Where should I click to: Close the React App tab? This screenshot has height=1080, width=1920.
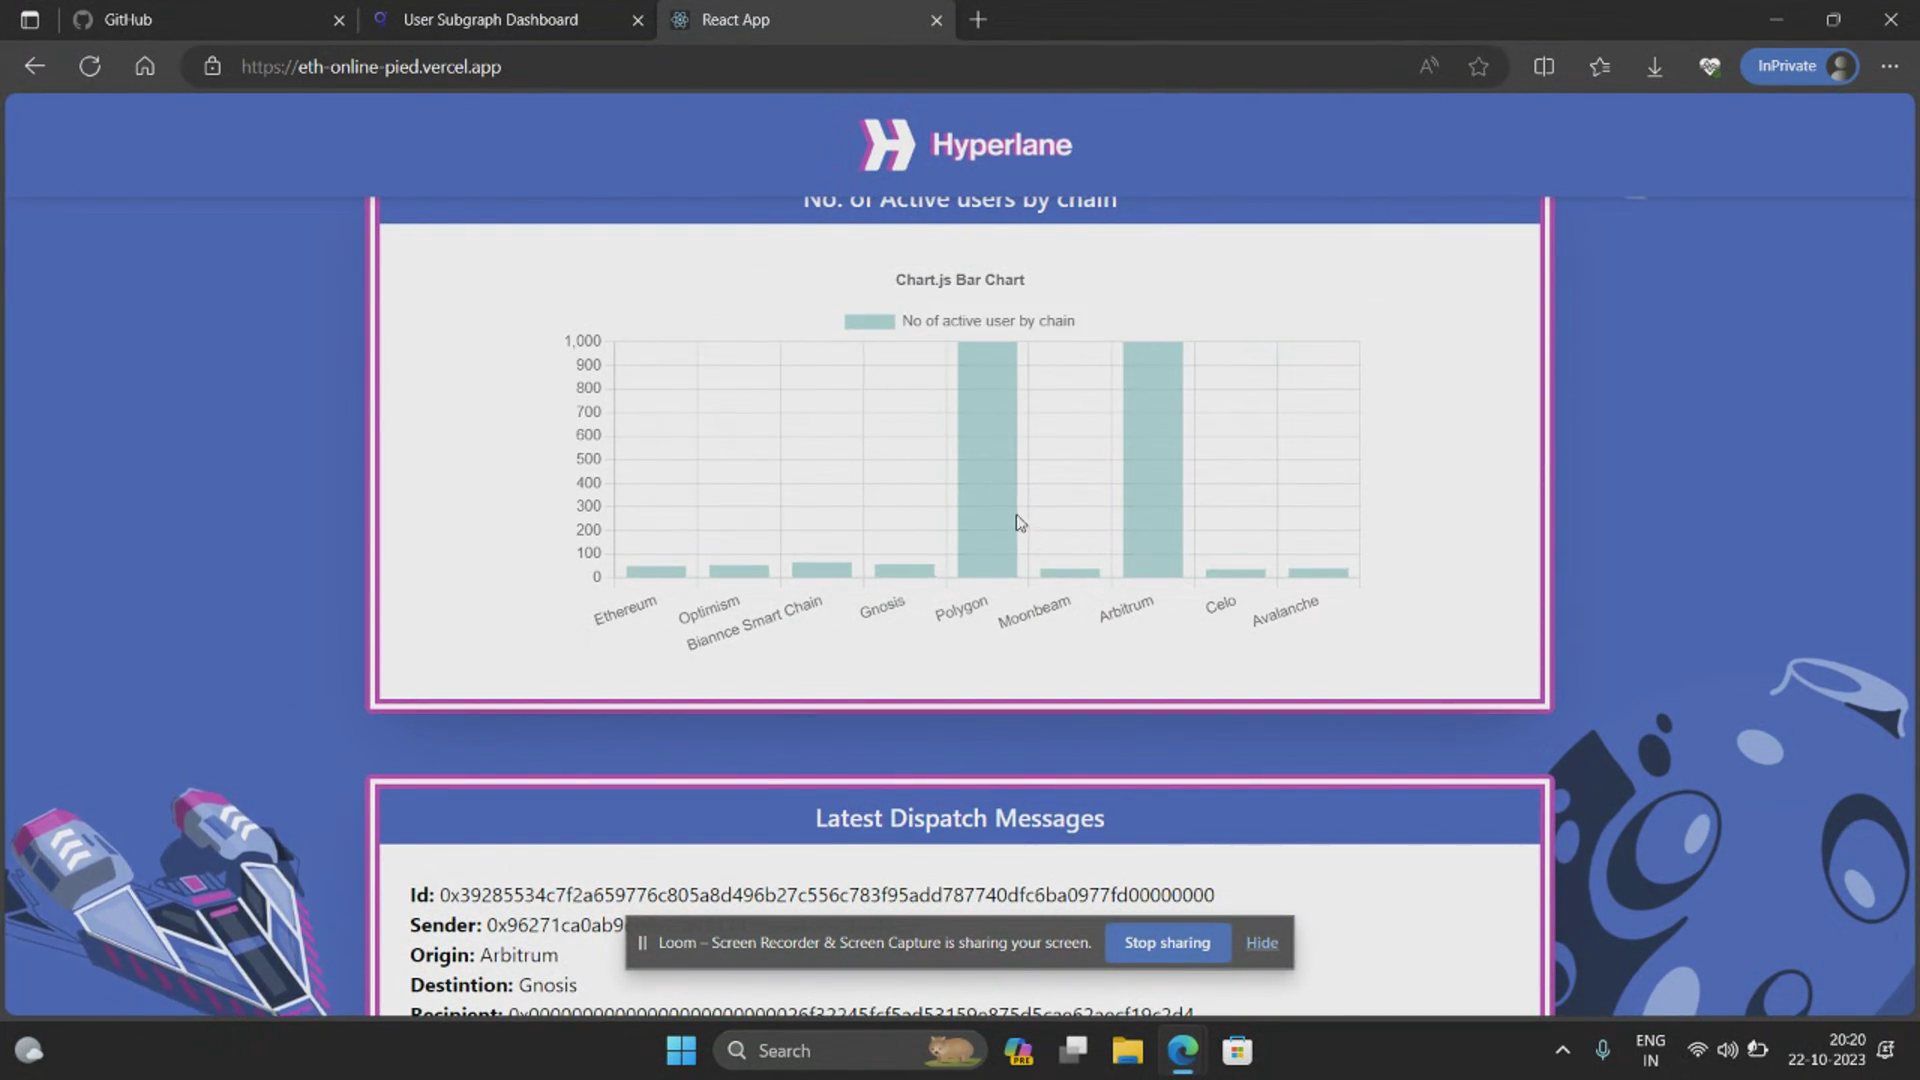[936, 20]
